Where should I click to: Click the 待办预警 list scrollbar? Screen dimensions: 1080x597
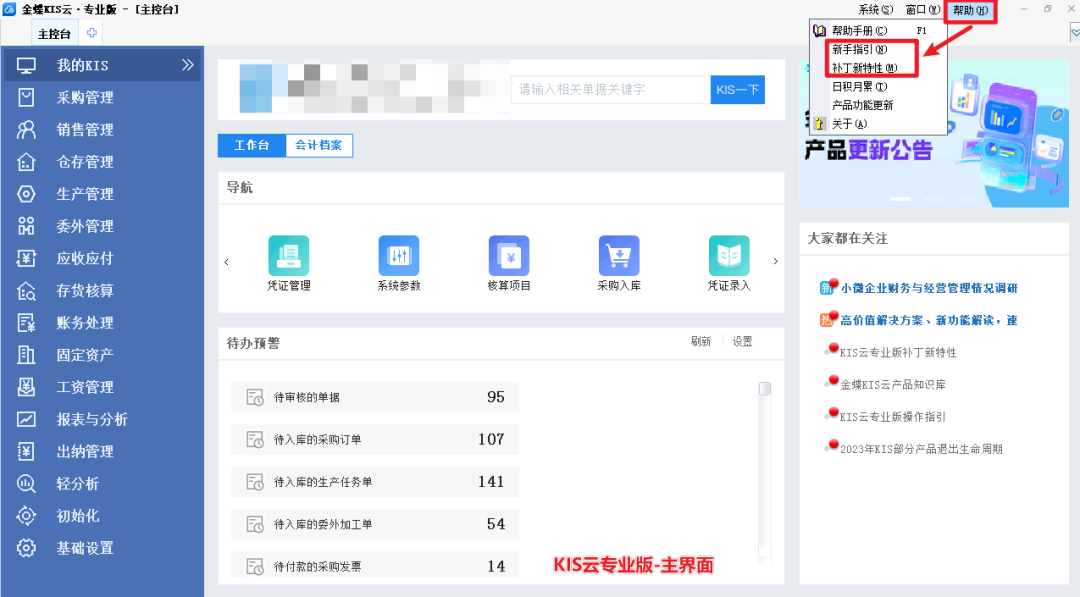pos(765,390)
